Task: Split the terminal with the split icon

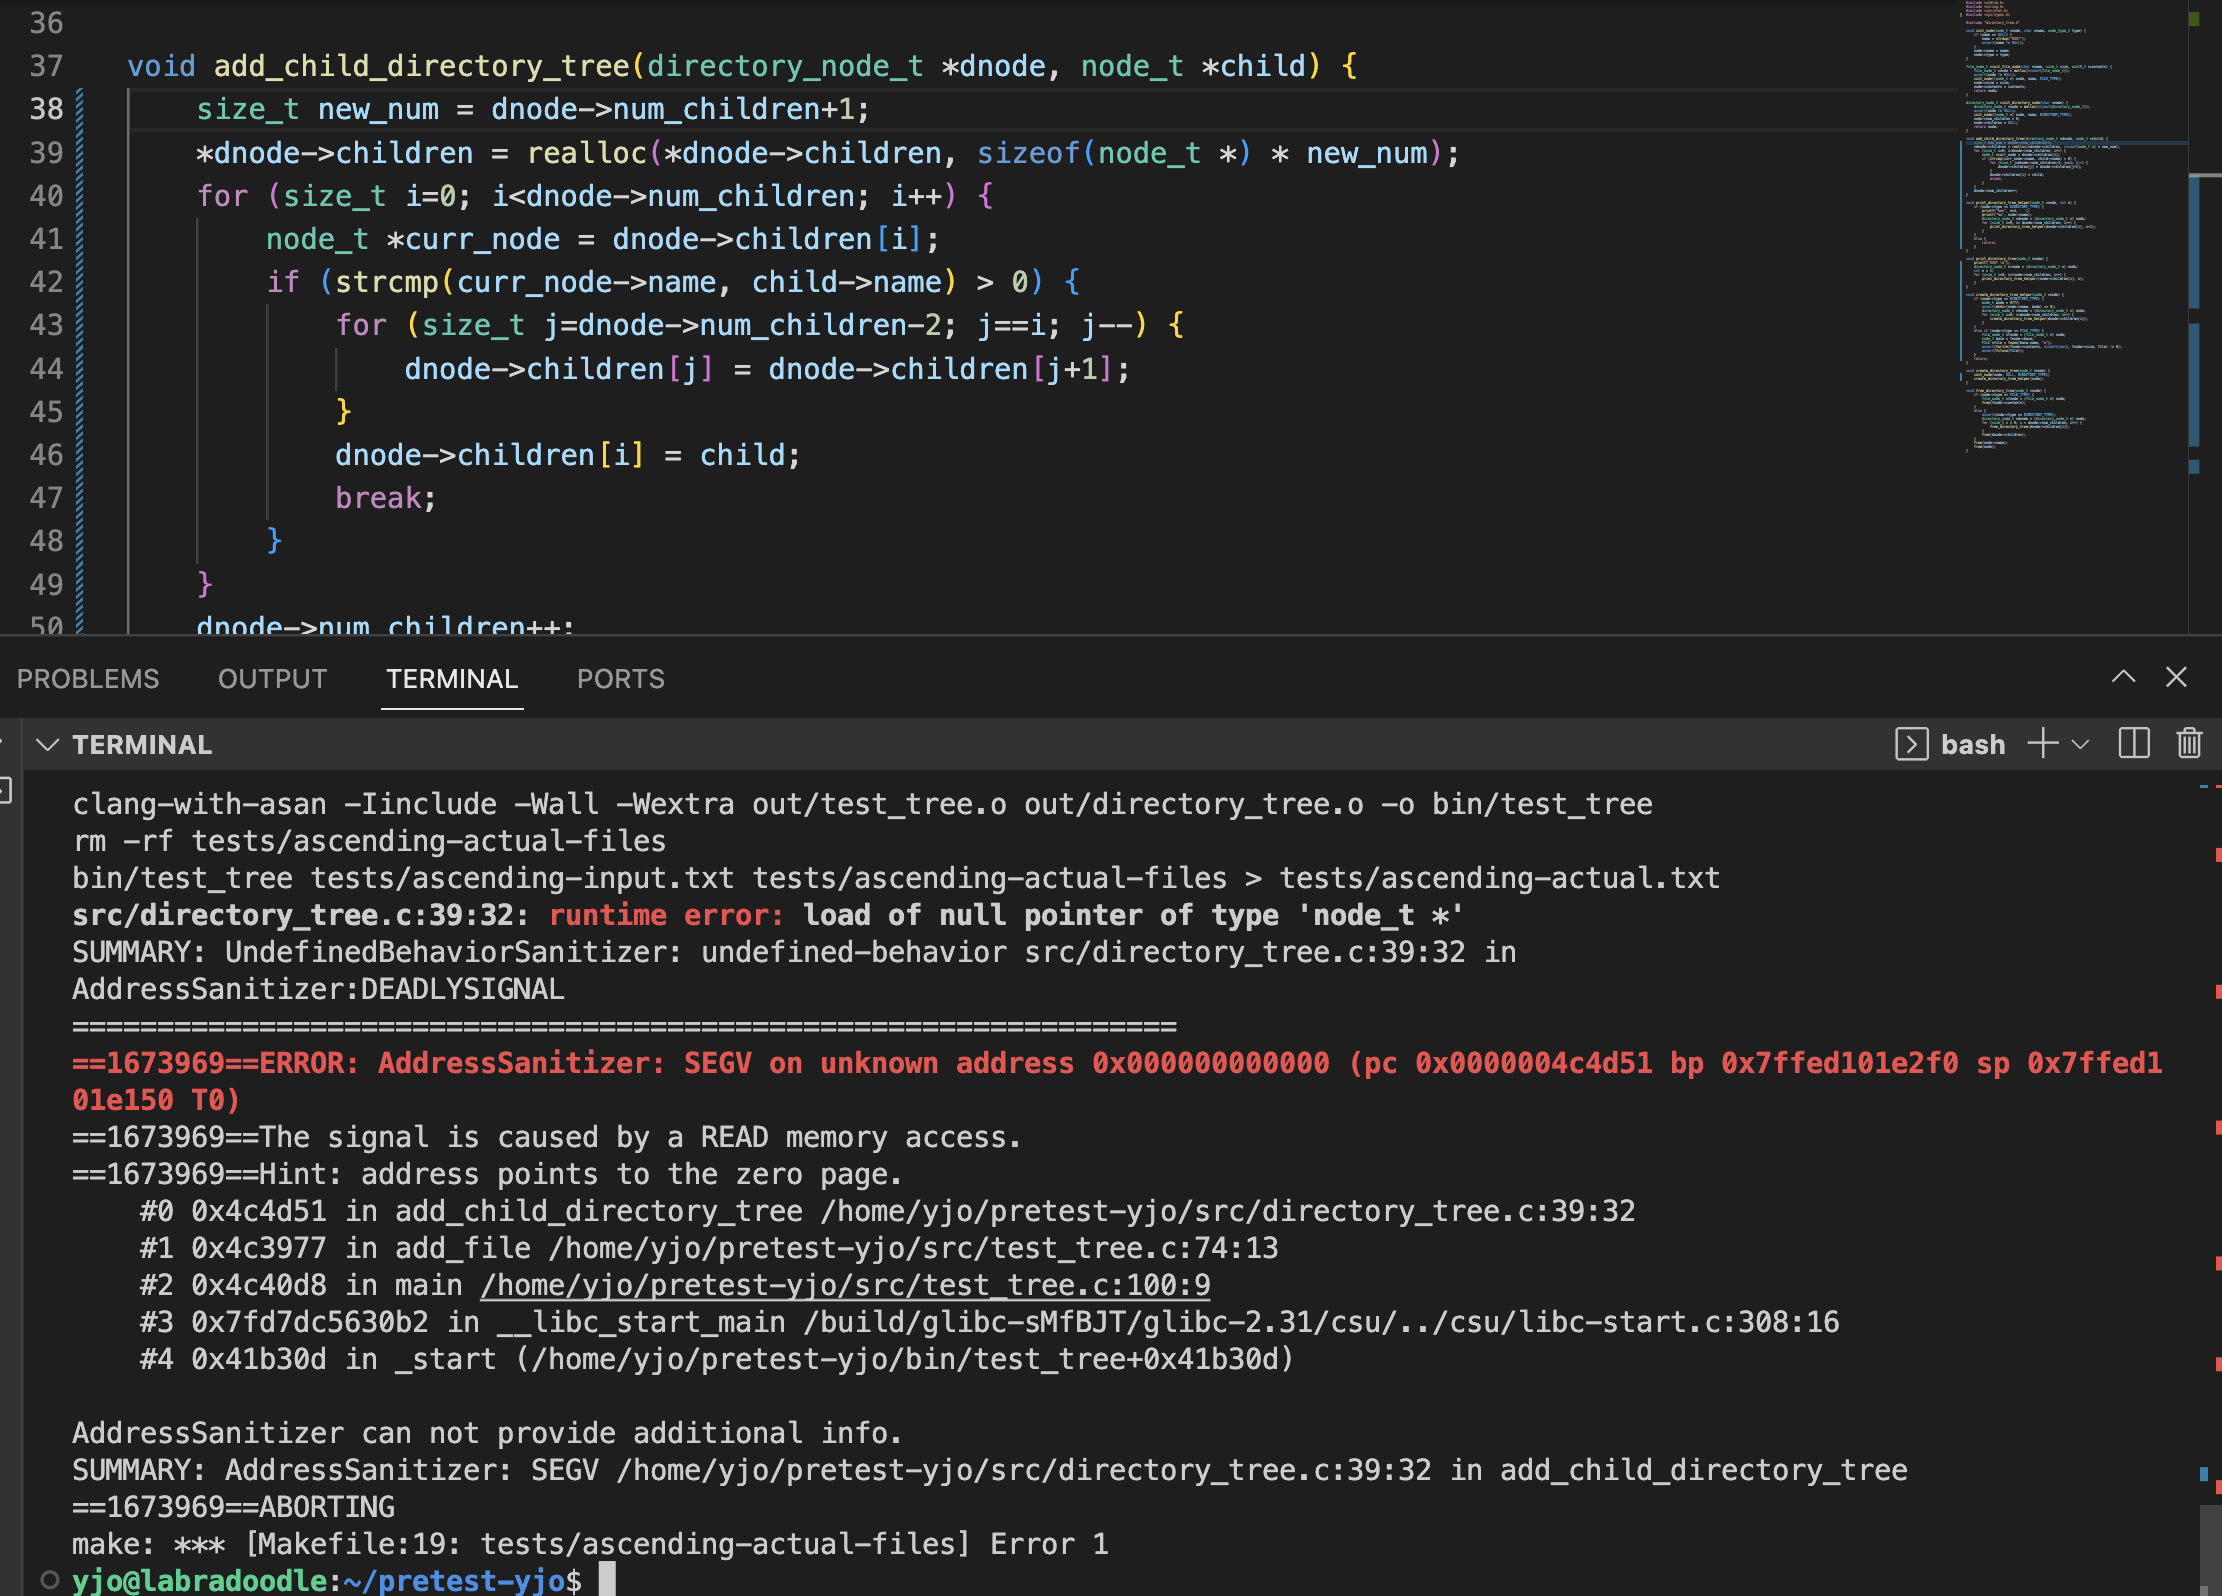Action: [2134, 744]
